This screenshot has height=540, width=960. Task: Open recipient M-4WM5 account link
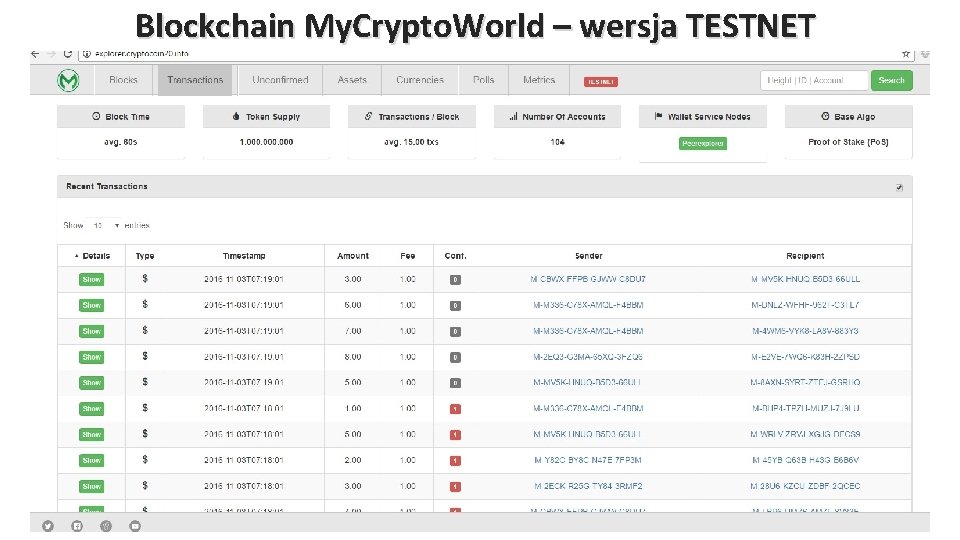[805, 331]
